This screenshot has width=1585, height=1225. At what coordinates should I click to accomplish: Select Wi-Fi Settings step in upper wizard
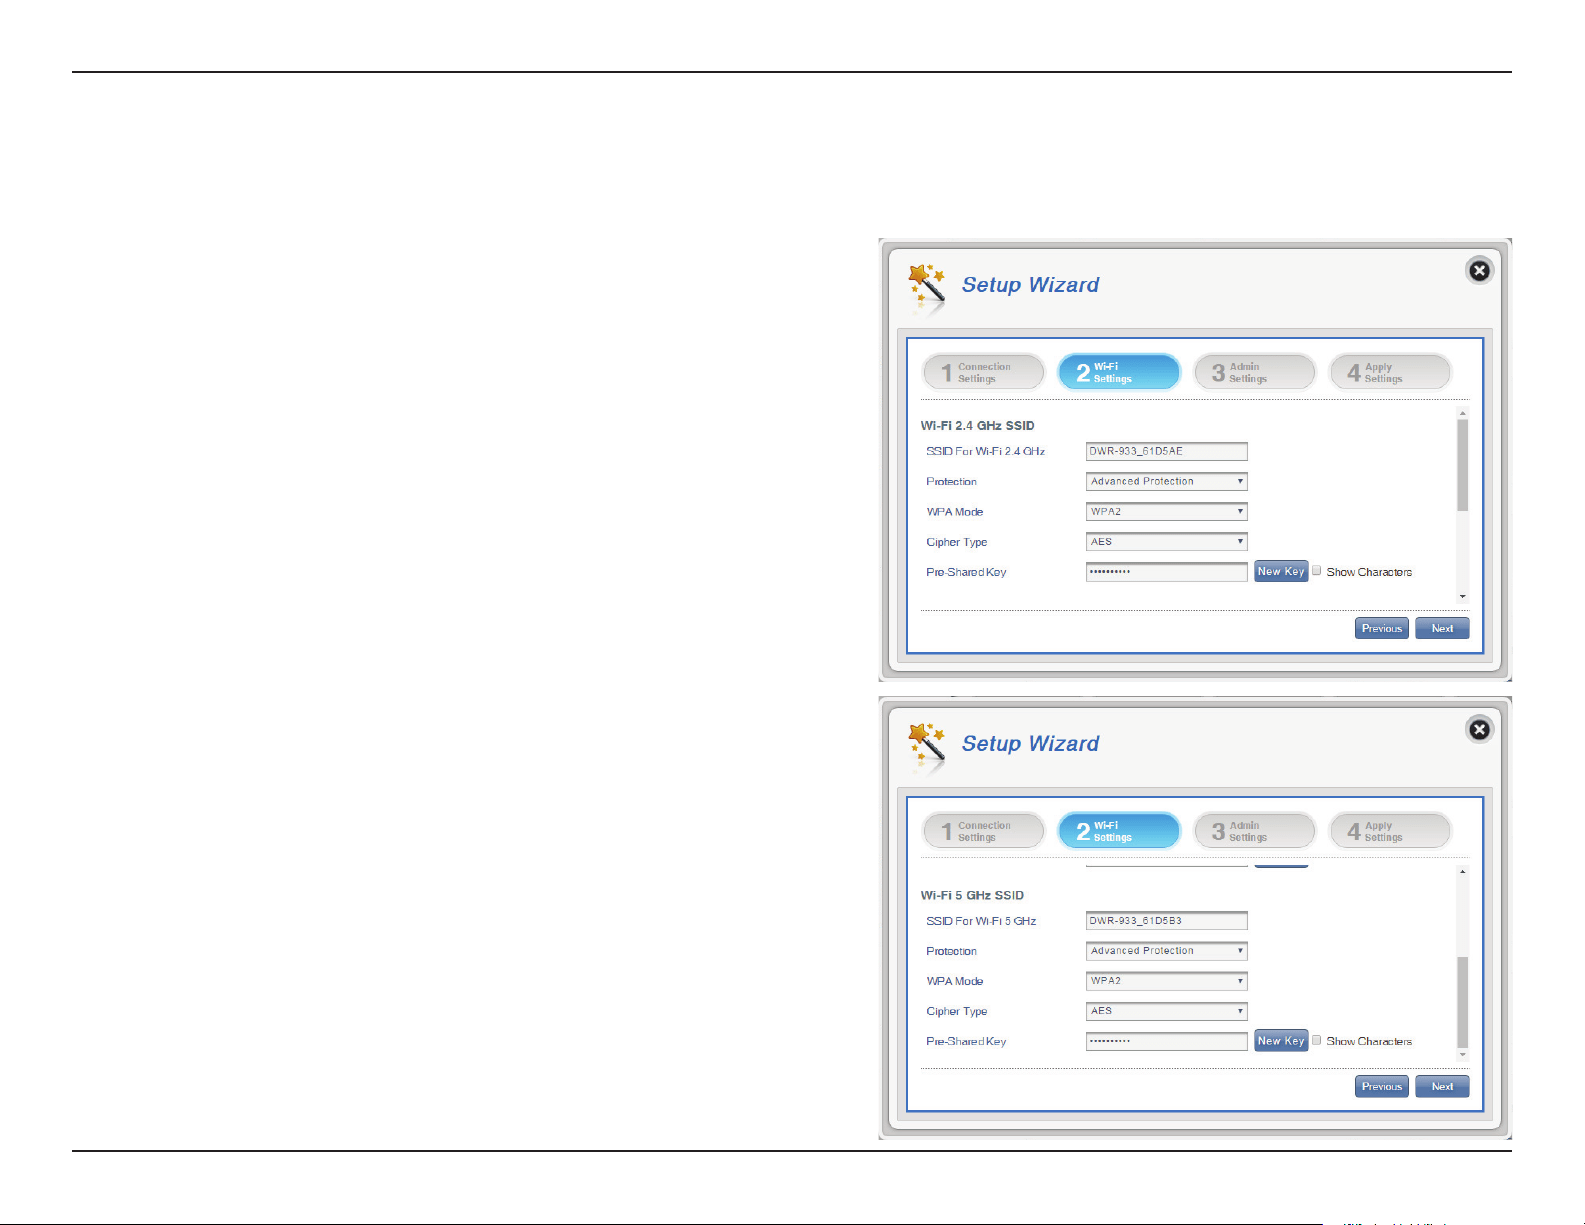(x=1119, y=372)
